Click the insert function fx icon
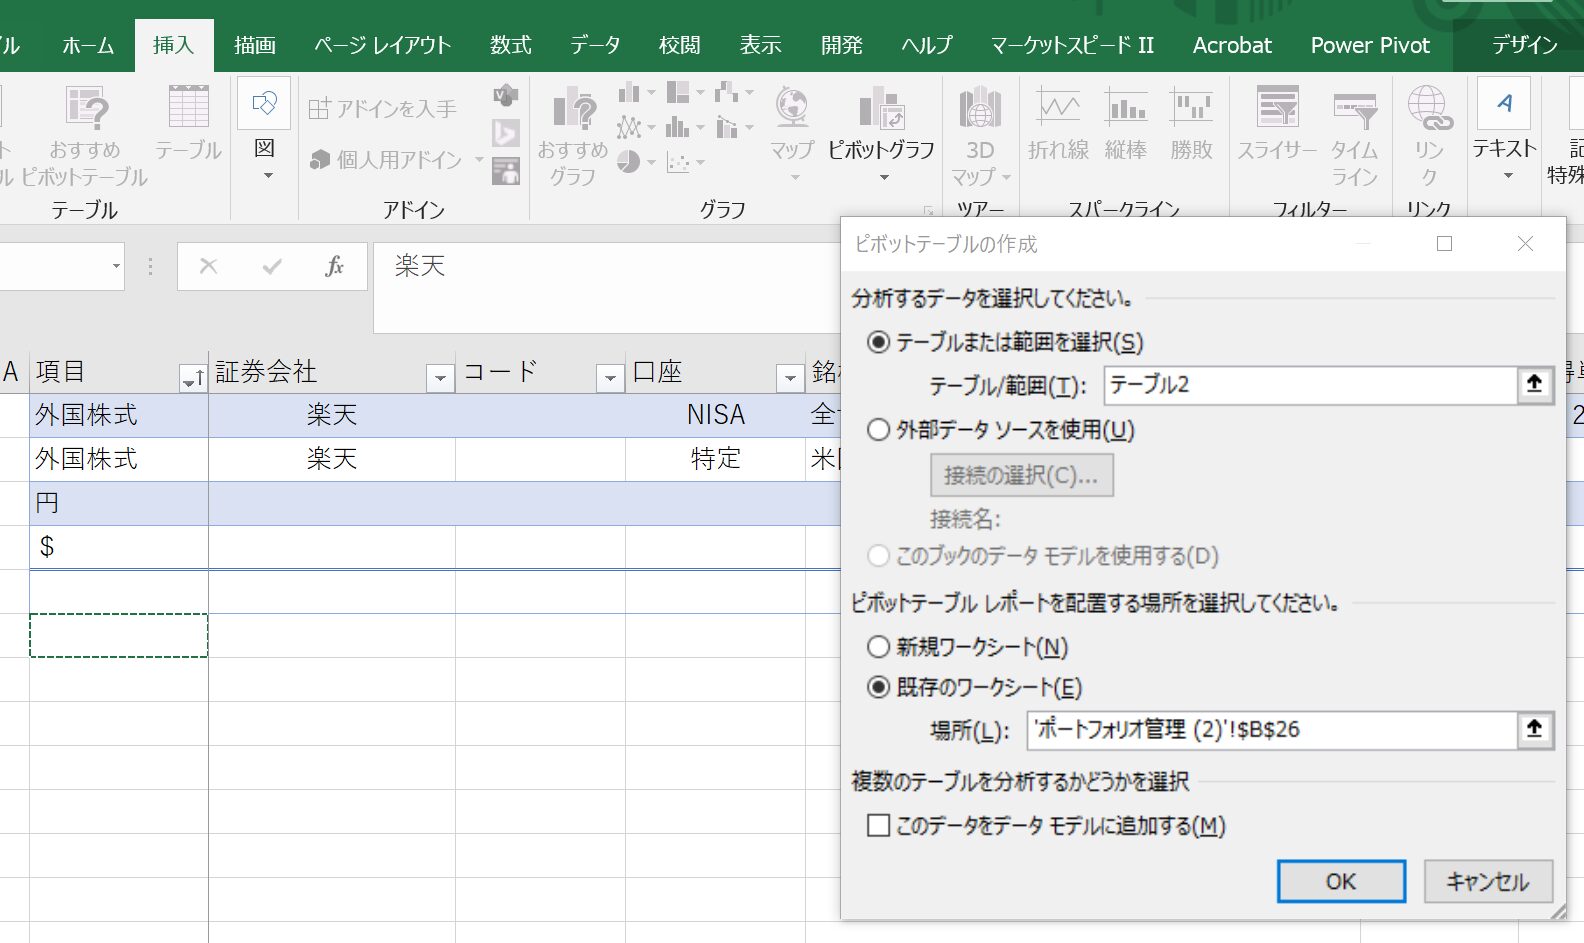This screenshot has height=943, width=1584. pos(334,266)
